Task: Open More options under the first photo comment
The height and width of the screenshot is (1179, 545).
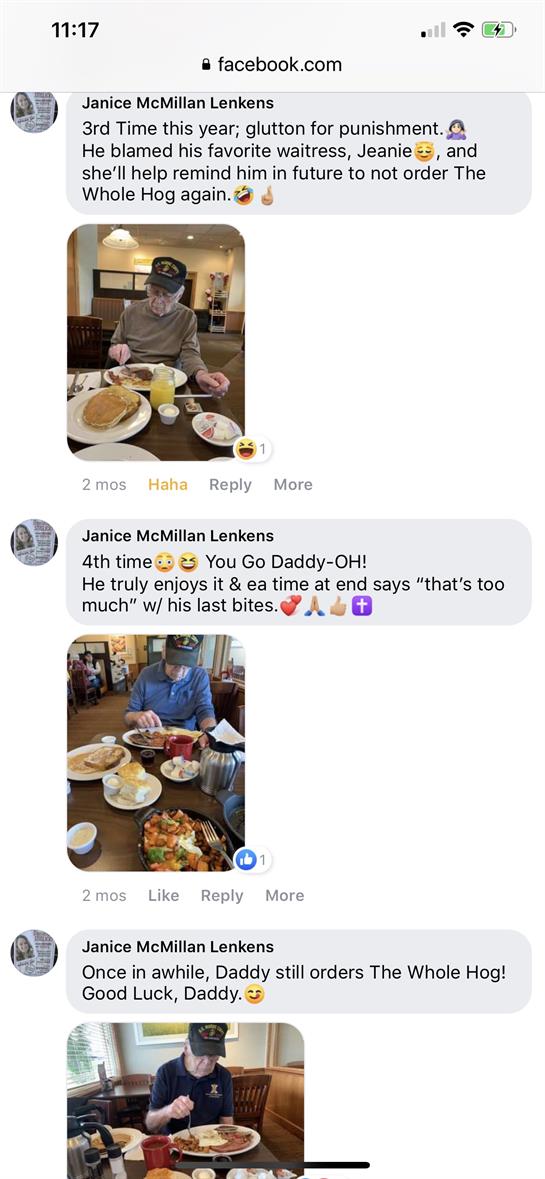Action: pyautogui.click(x=293, y=485)
